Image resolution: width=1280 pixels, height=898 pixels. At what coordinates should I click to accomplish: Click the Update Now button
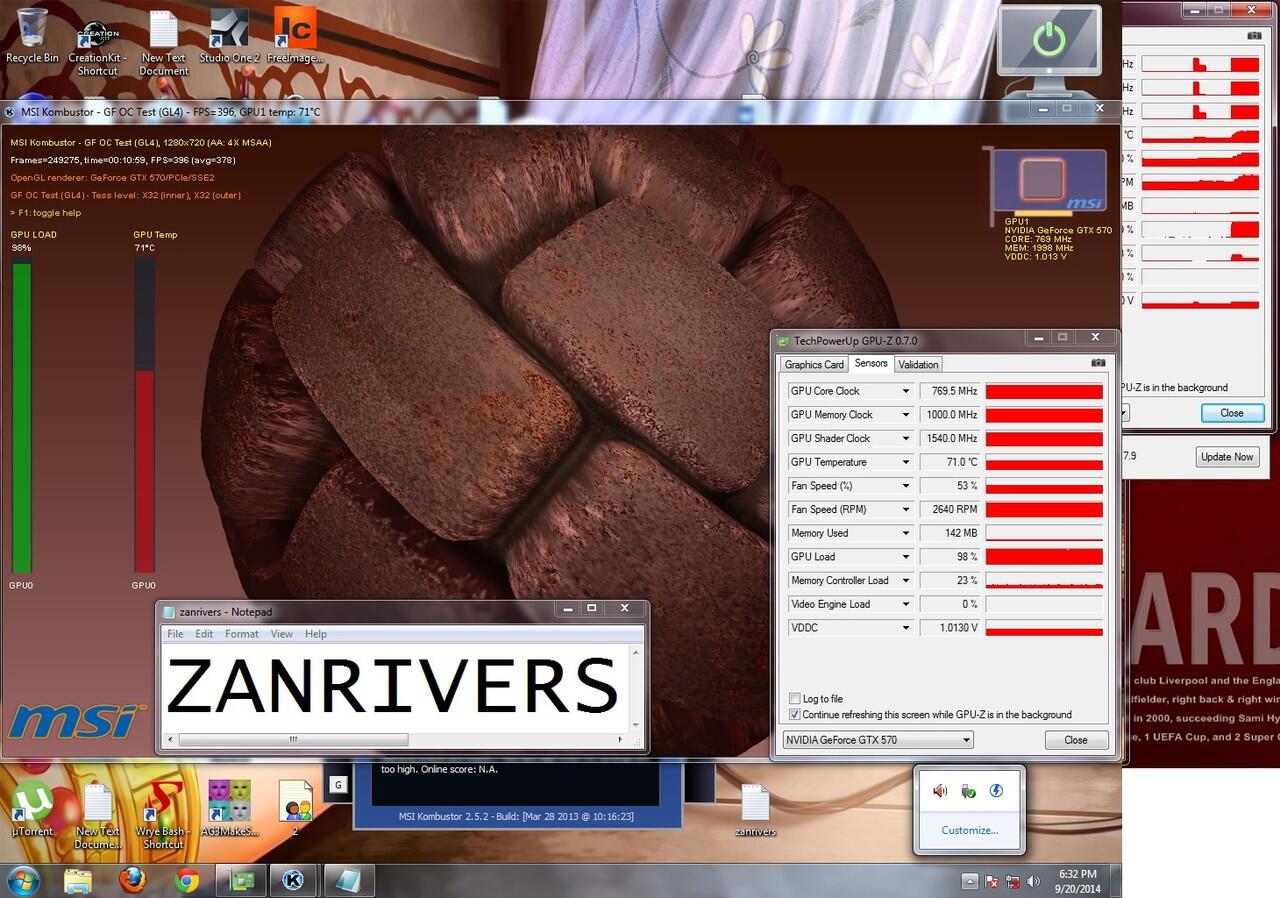coord(1226,457)
